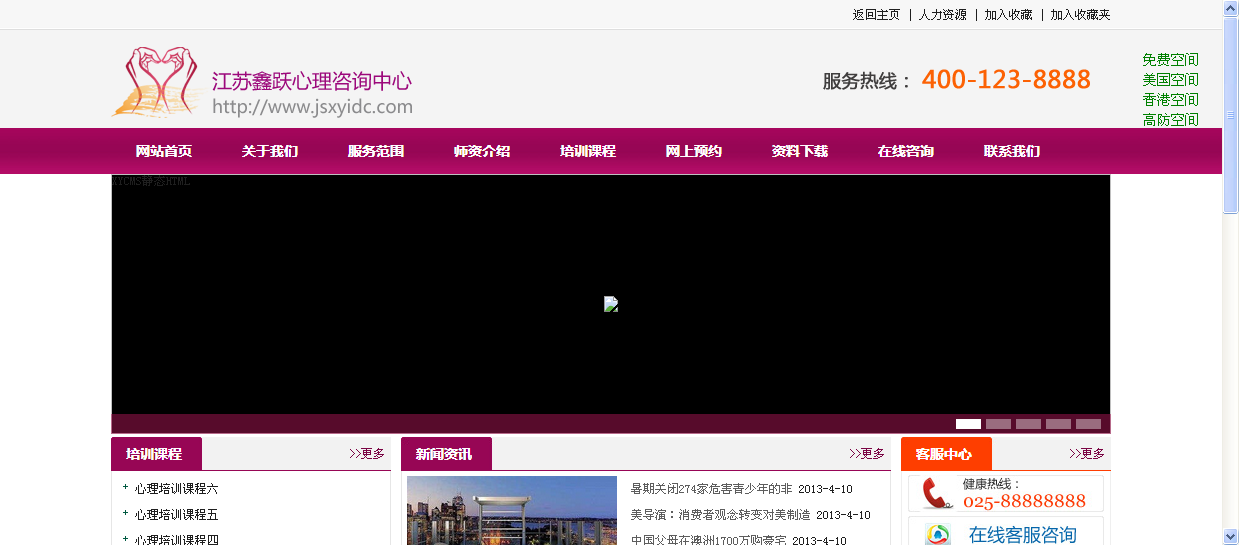Open the 免费空间 link
The height and width of the screenshot is (545, 1239).
click(x=1170, y=59)
